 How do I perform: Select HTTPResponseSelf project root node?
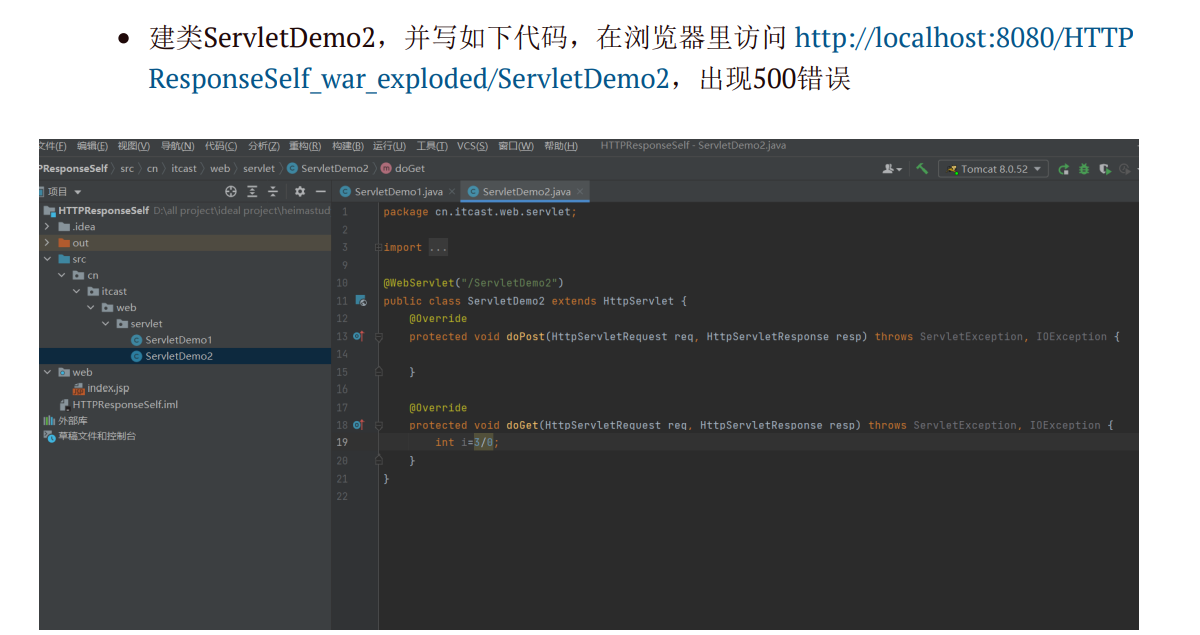click(x=104, y=211)
